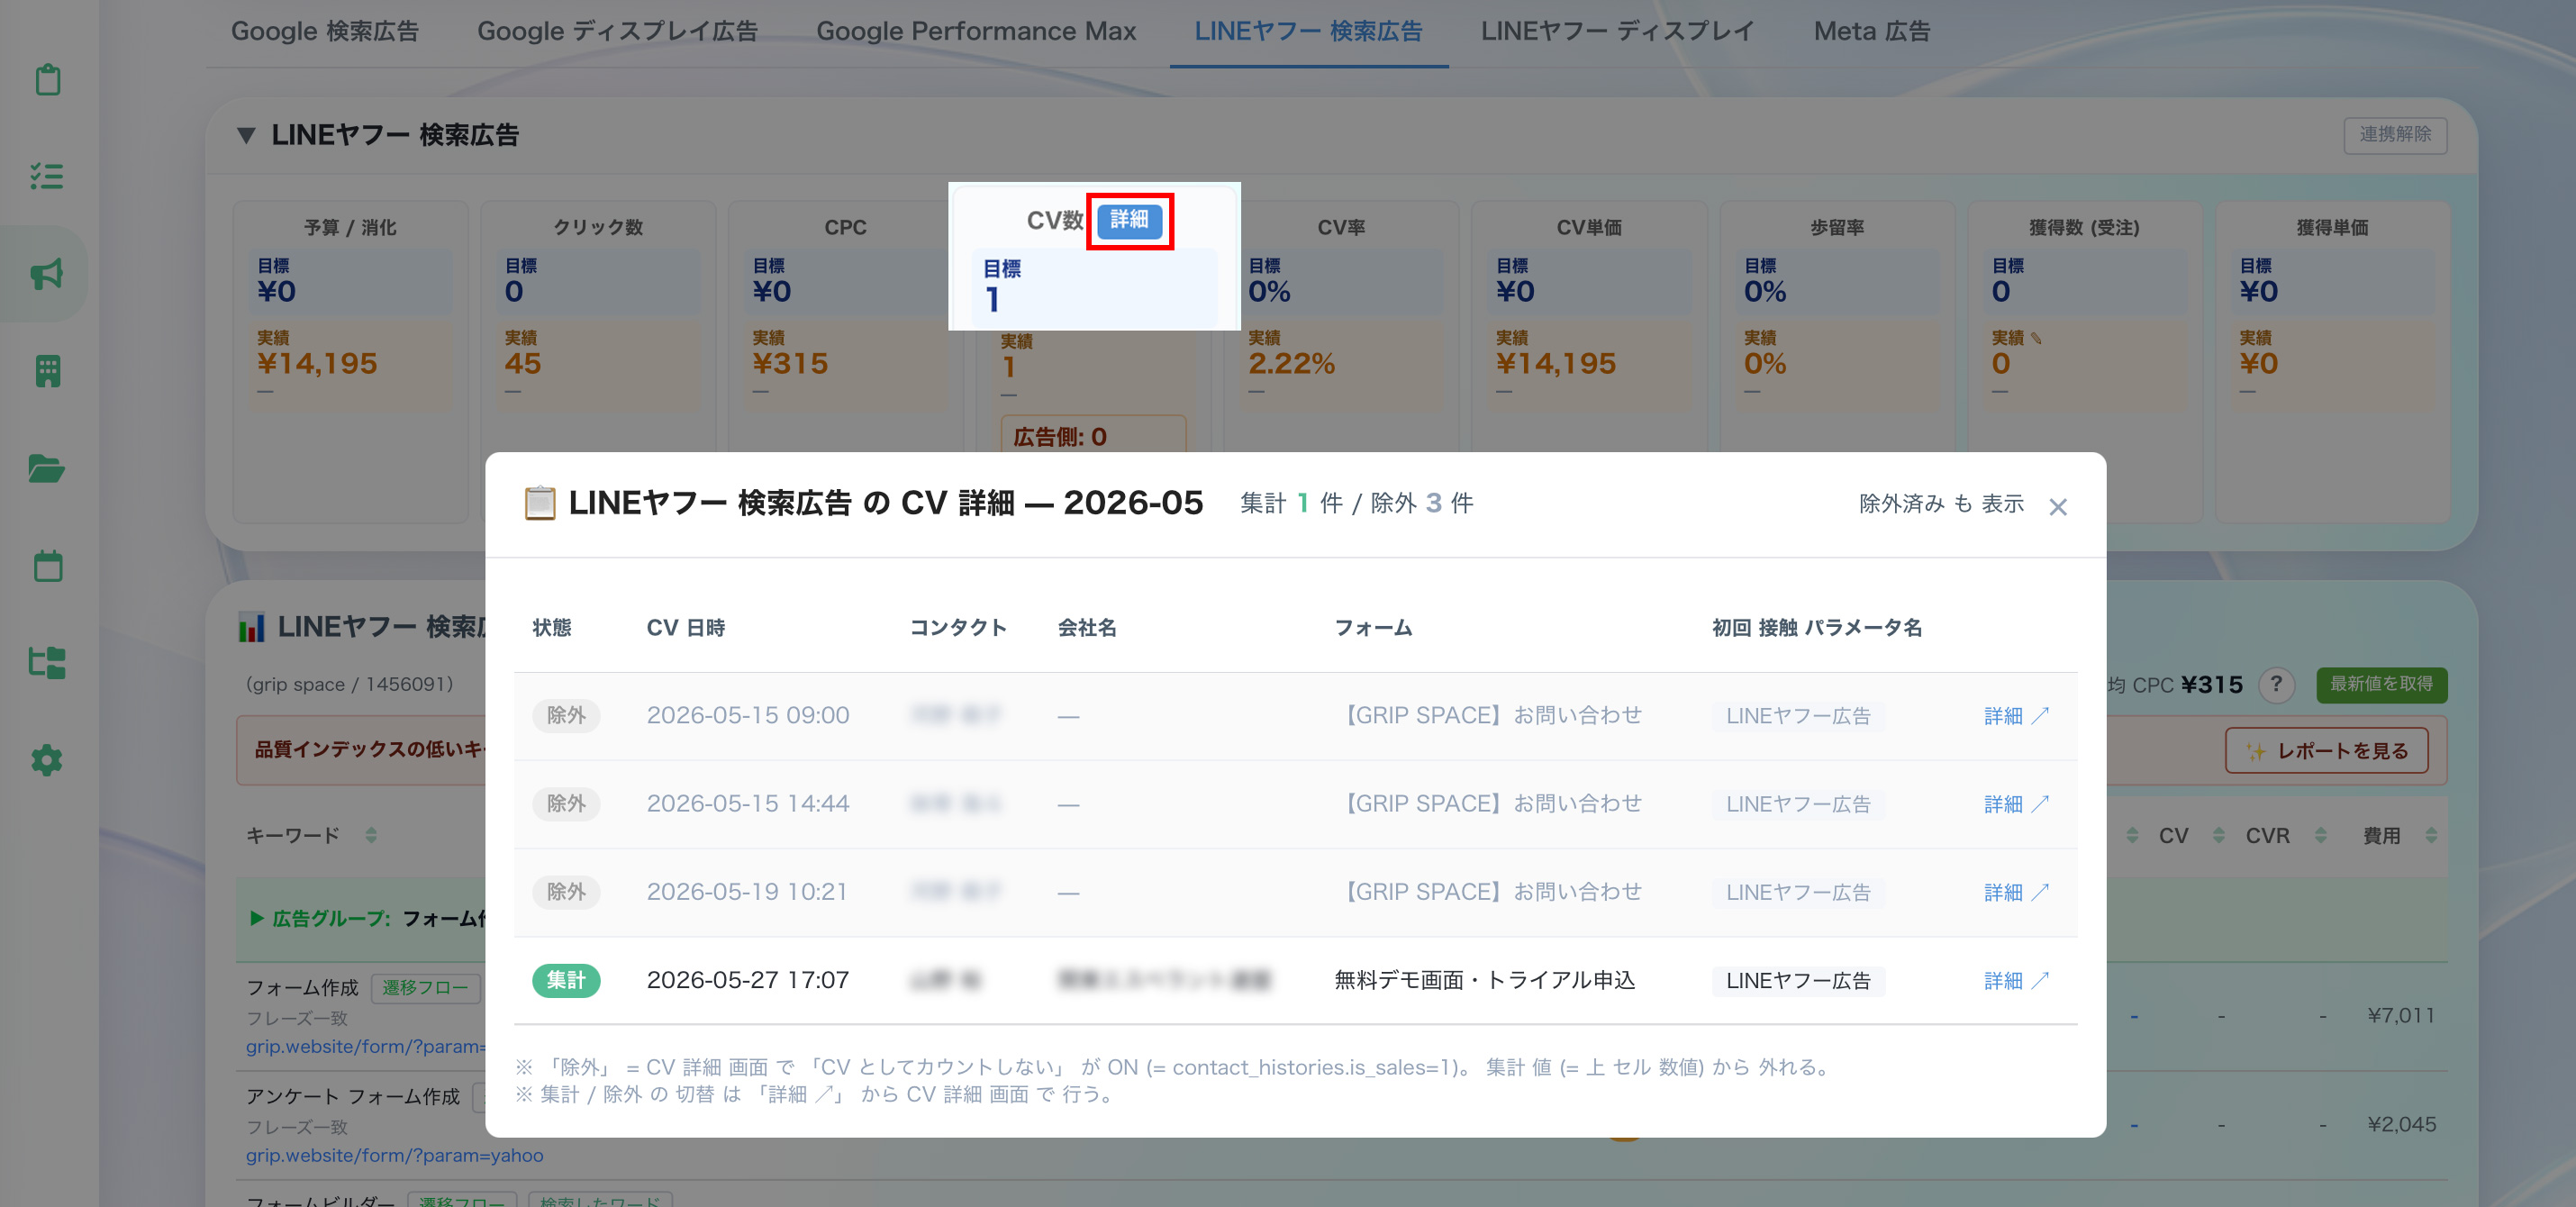Click the 除外 badge on the 2026-05-15 09:00 row
The height and width of the screenshot is (1207, 2576).
tap(566, 716)
